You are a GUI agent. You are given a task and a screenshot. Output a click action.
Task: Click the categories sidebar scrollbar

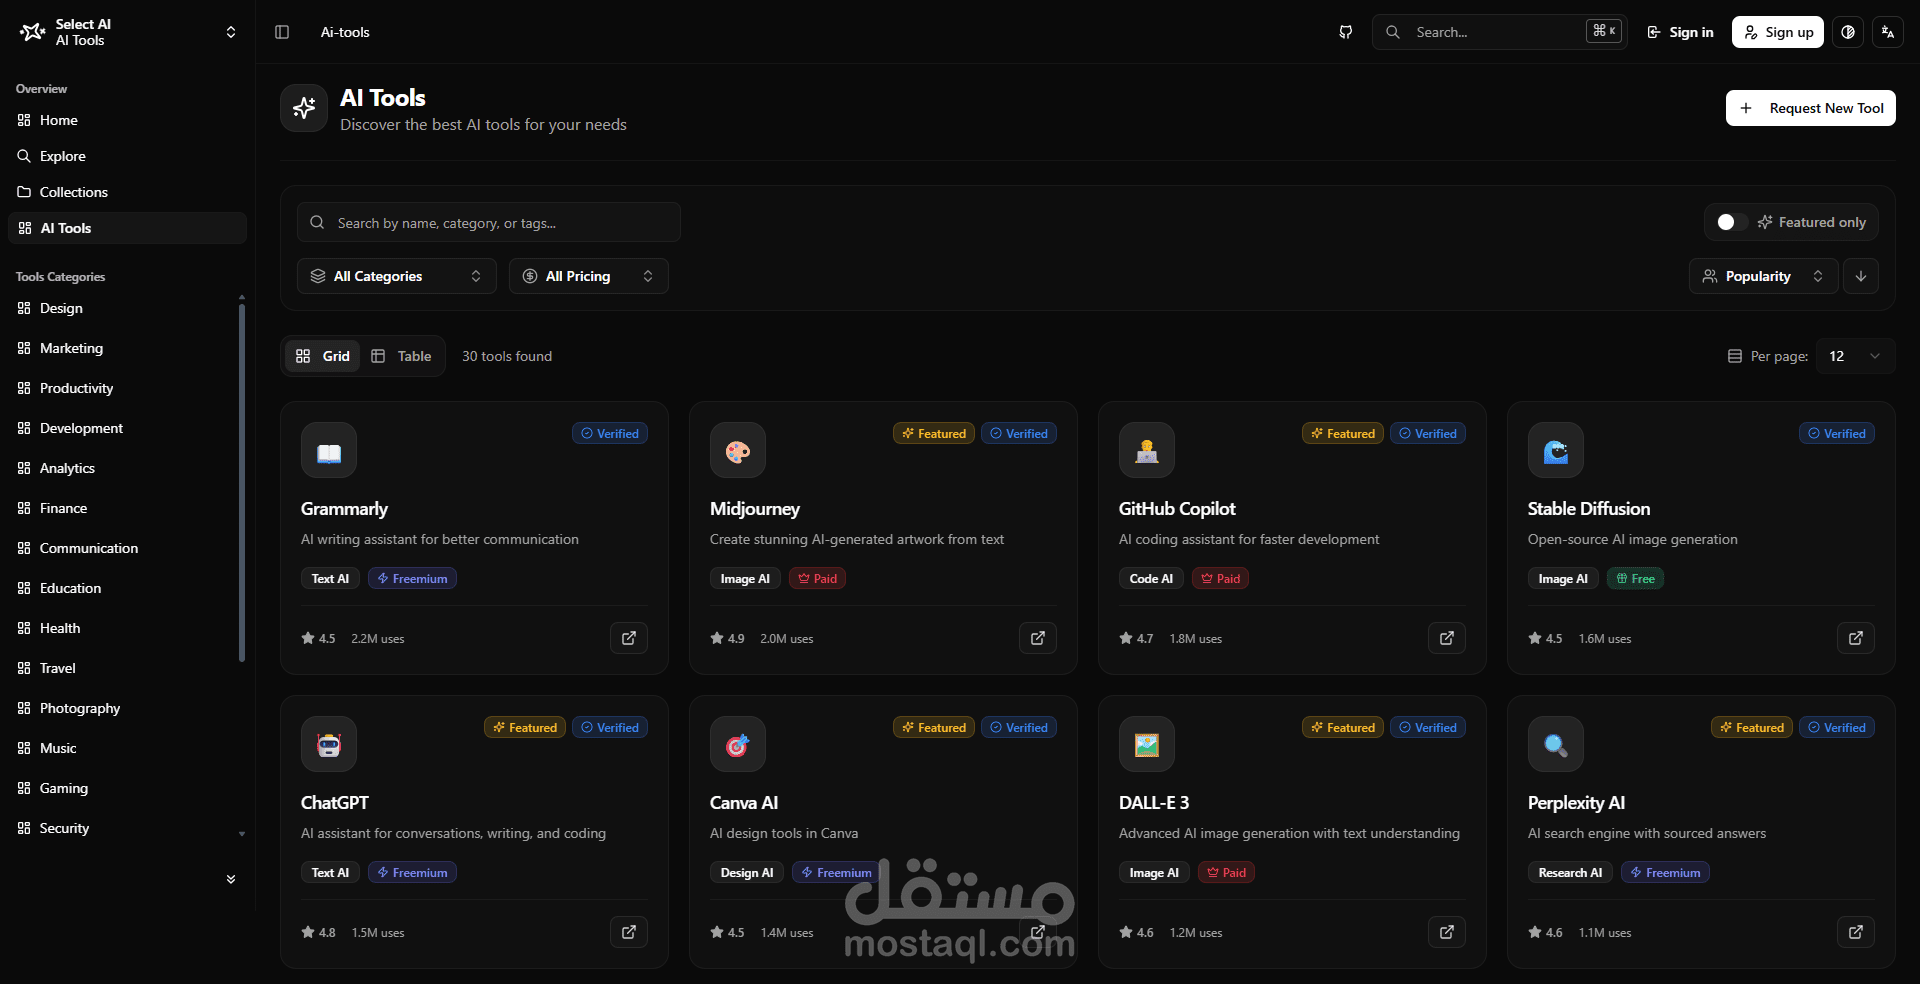point(241,482)
